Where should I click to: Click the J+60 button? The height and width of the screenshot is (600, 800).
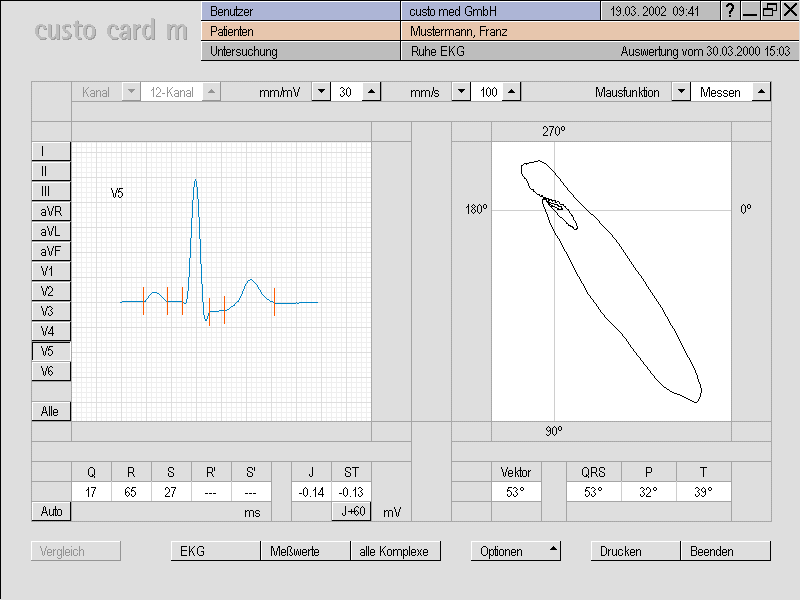coord(351,511)
